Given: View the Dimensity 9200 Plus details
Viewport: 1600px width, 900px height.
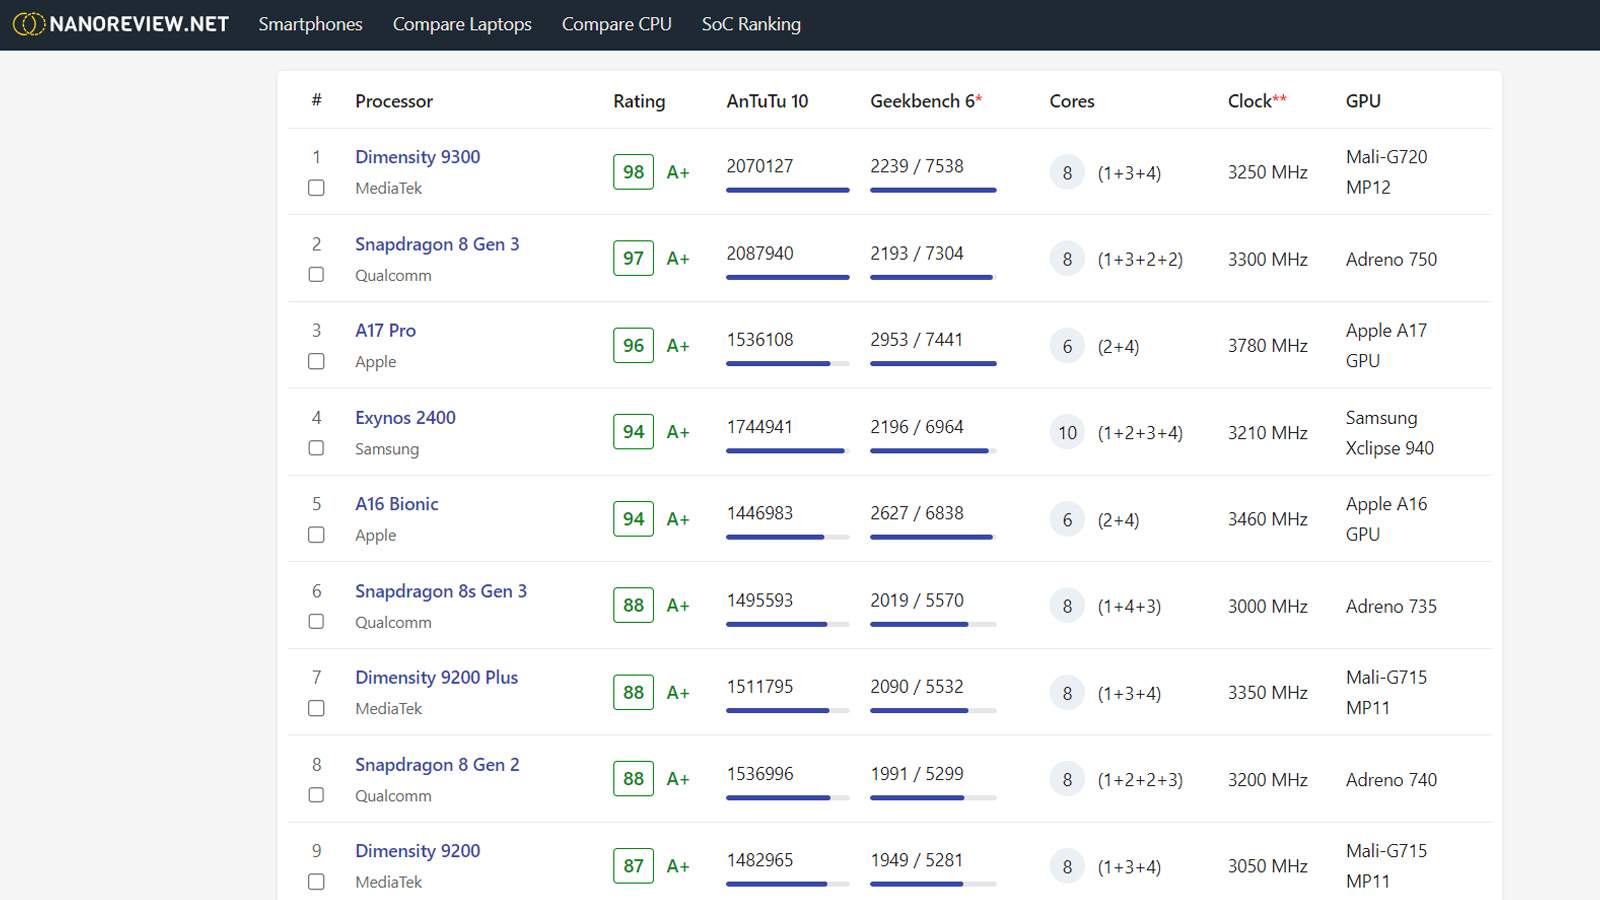Looking at the screenshot, I should tap(436, 677).
